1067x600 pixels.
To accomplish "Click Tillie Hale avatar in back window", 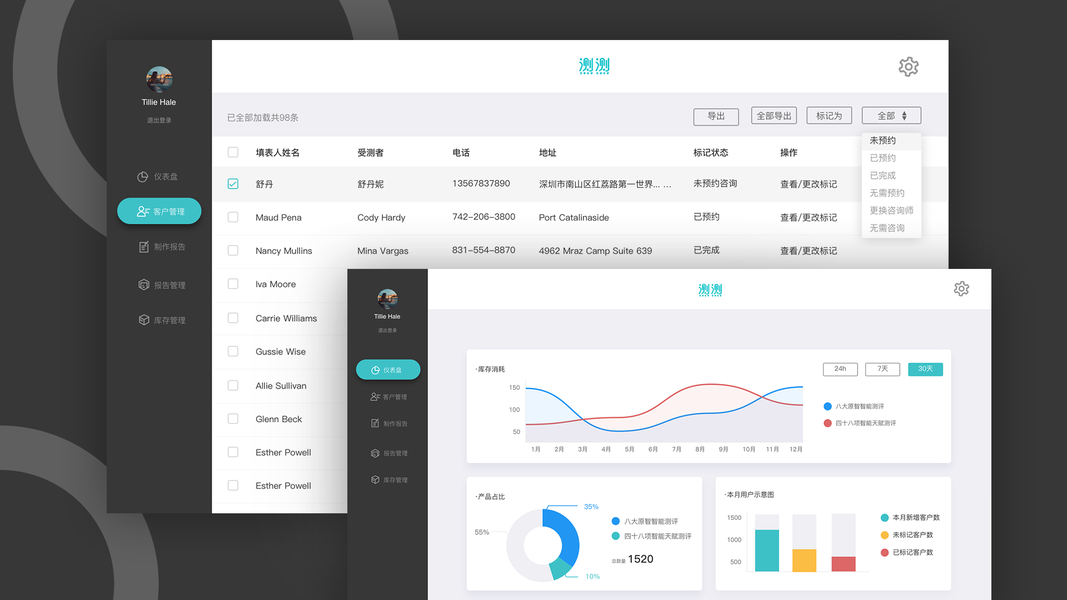I will pyautogui.click(x=159, y=80).
